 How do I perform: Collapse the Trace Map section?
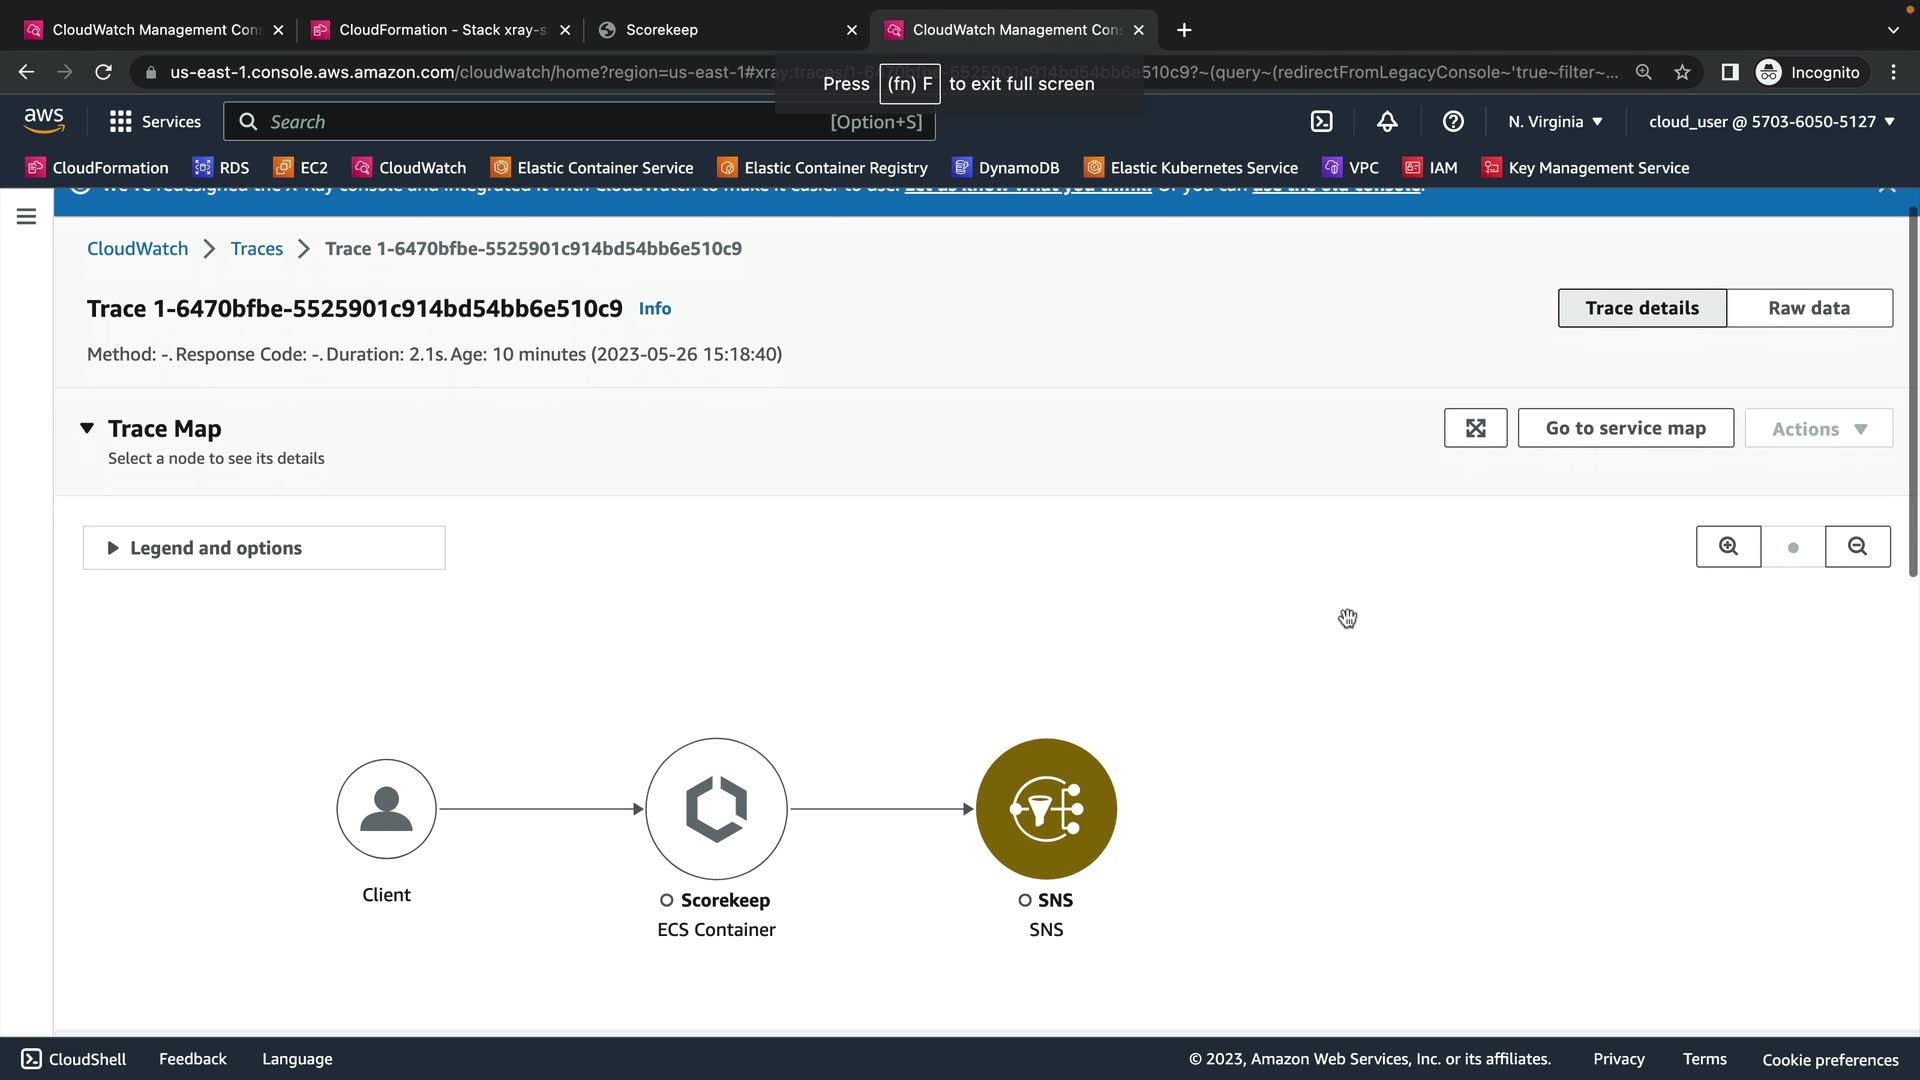88,428
